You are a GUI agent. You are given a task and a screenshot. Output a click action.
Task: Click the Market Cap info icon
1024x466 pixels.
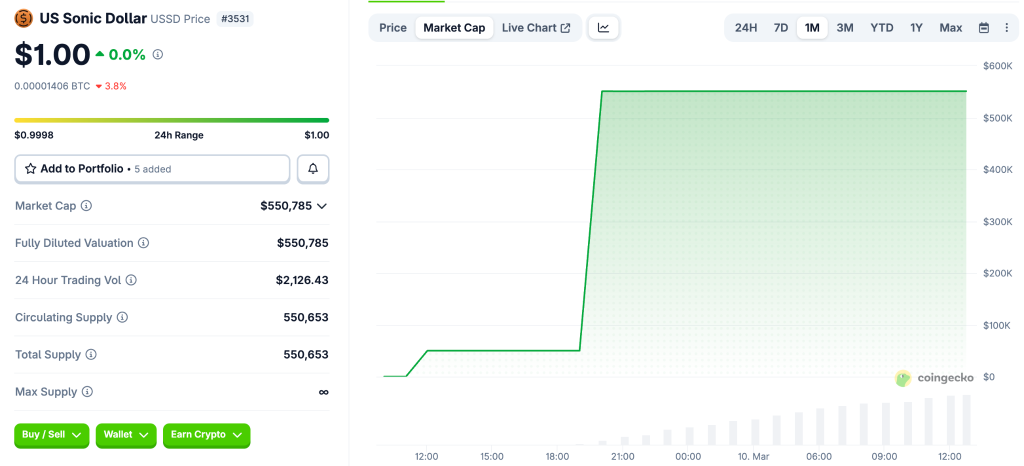[x=86, y=206]
